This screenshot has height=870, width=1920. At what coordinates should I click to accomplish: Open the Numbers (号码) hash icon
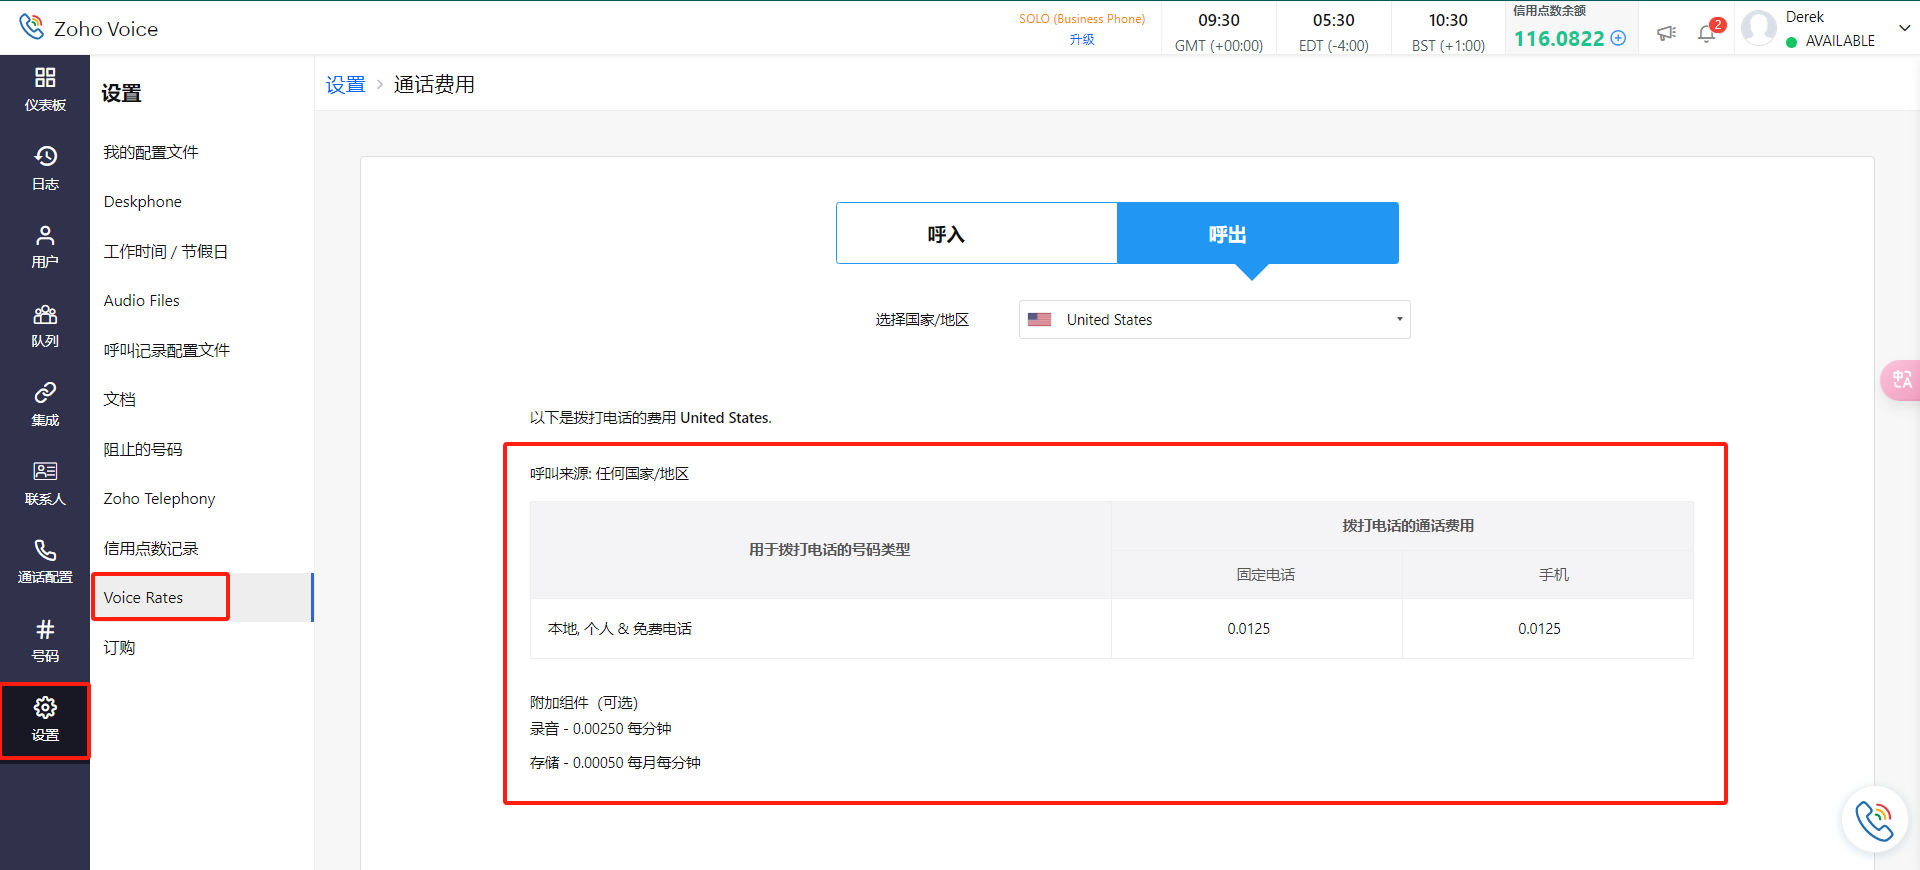45,641
